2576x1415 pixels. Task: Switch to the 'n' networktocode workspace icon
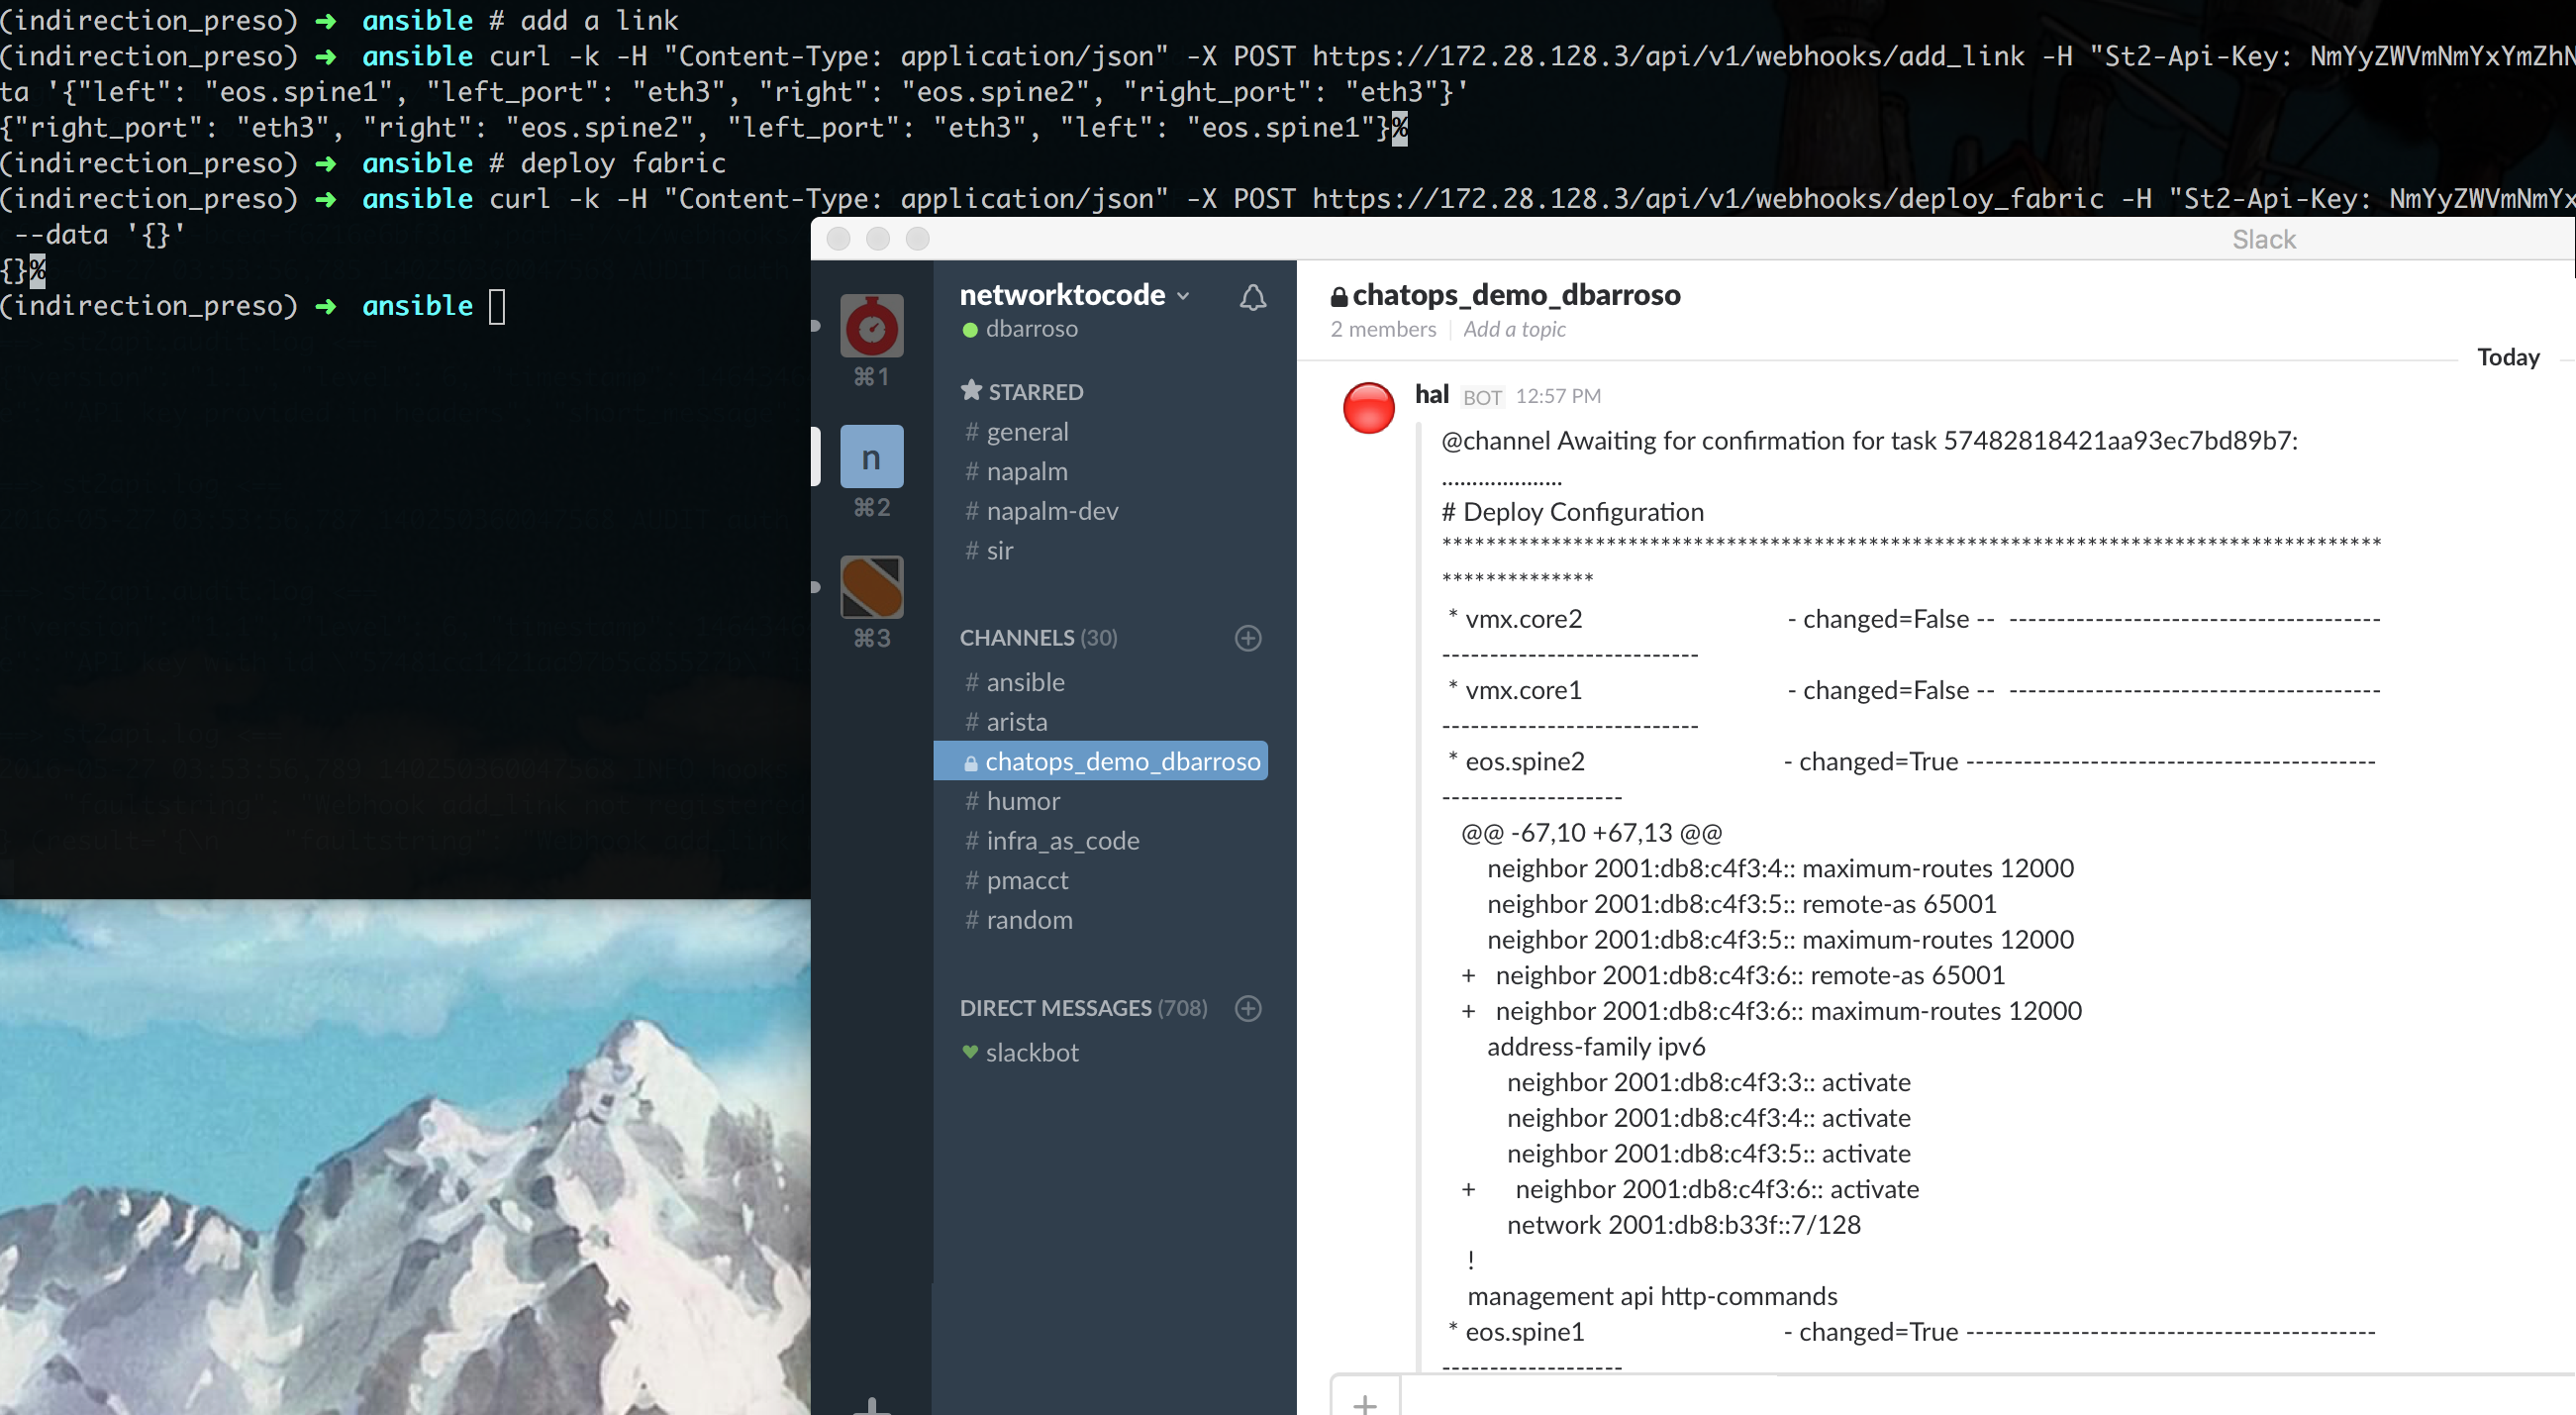click(x=871, y=457)
